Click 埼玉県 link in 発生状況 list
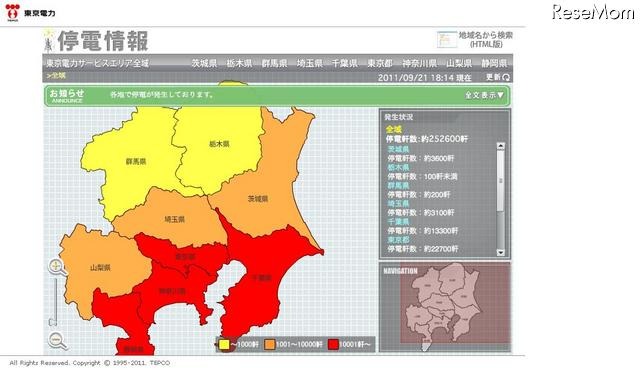This screenshot has height=371, width=640. pyautogui.click(x=398, y=203)
